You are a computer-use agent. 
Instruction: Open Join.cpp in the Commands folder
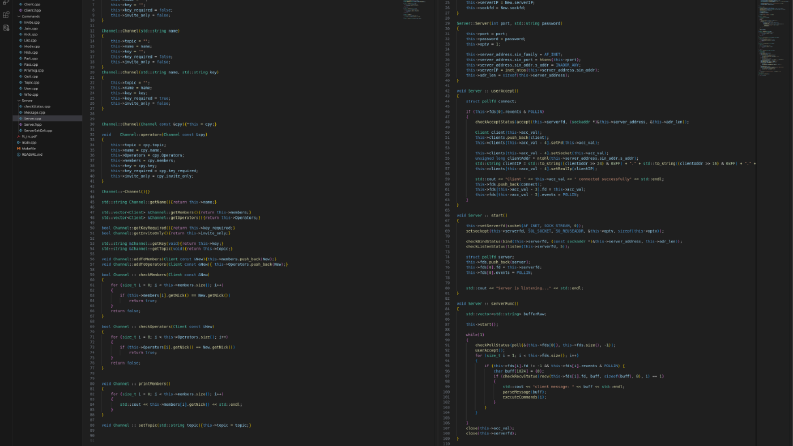(x=31, y=28)
